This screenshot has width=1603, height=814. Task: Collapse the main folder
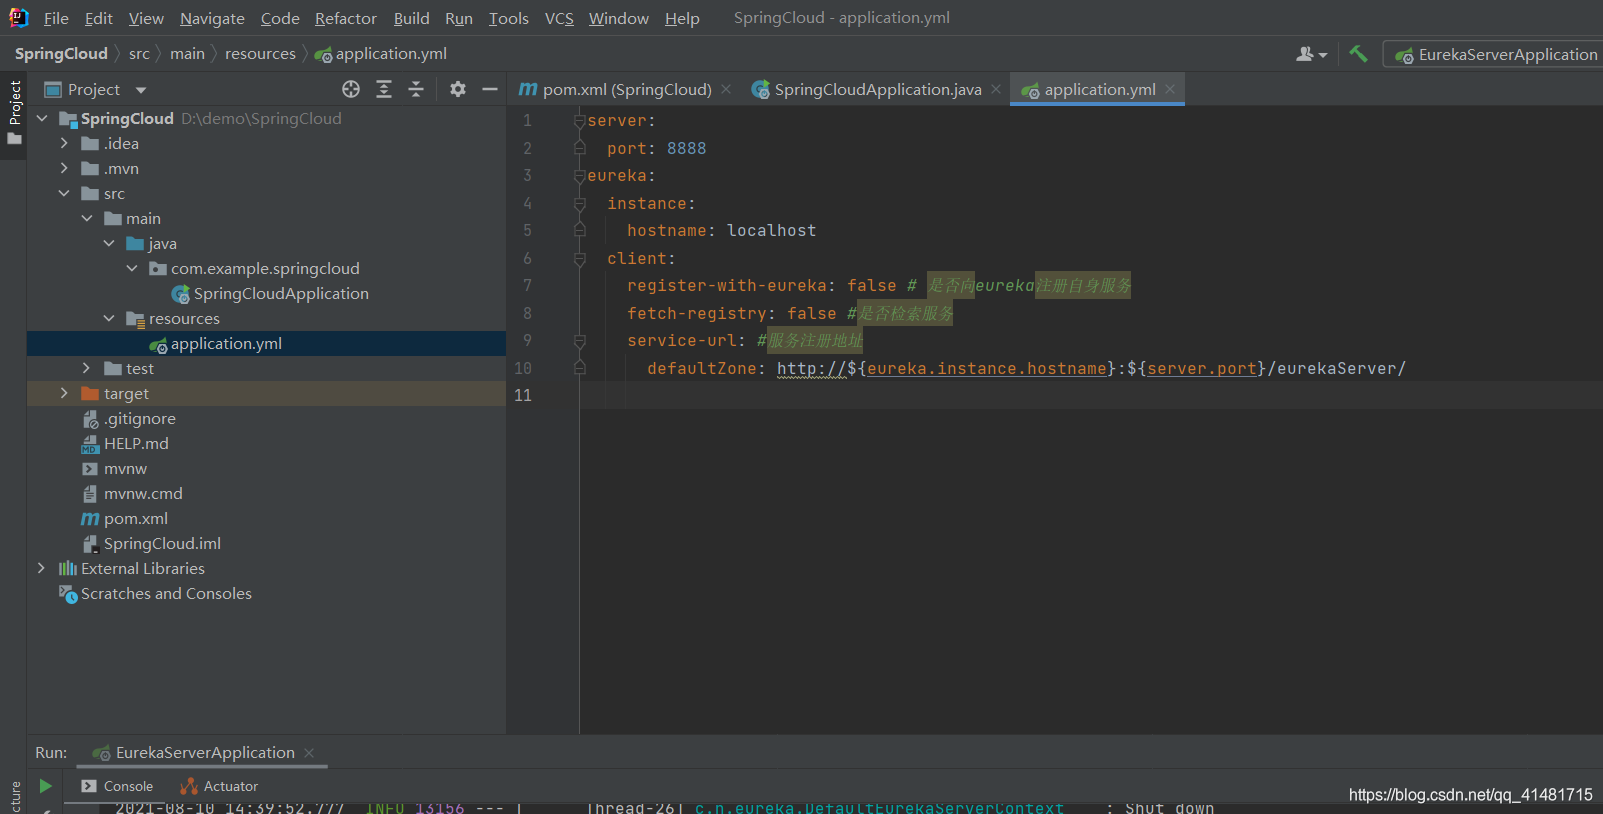click(87, 218)
